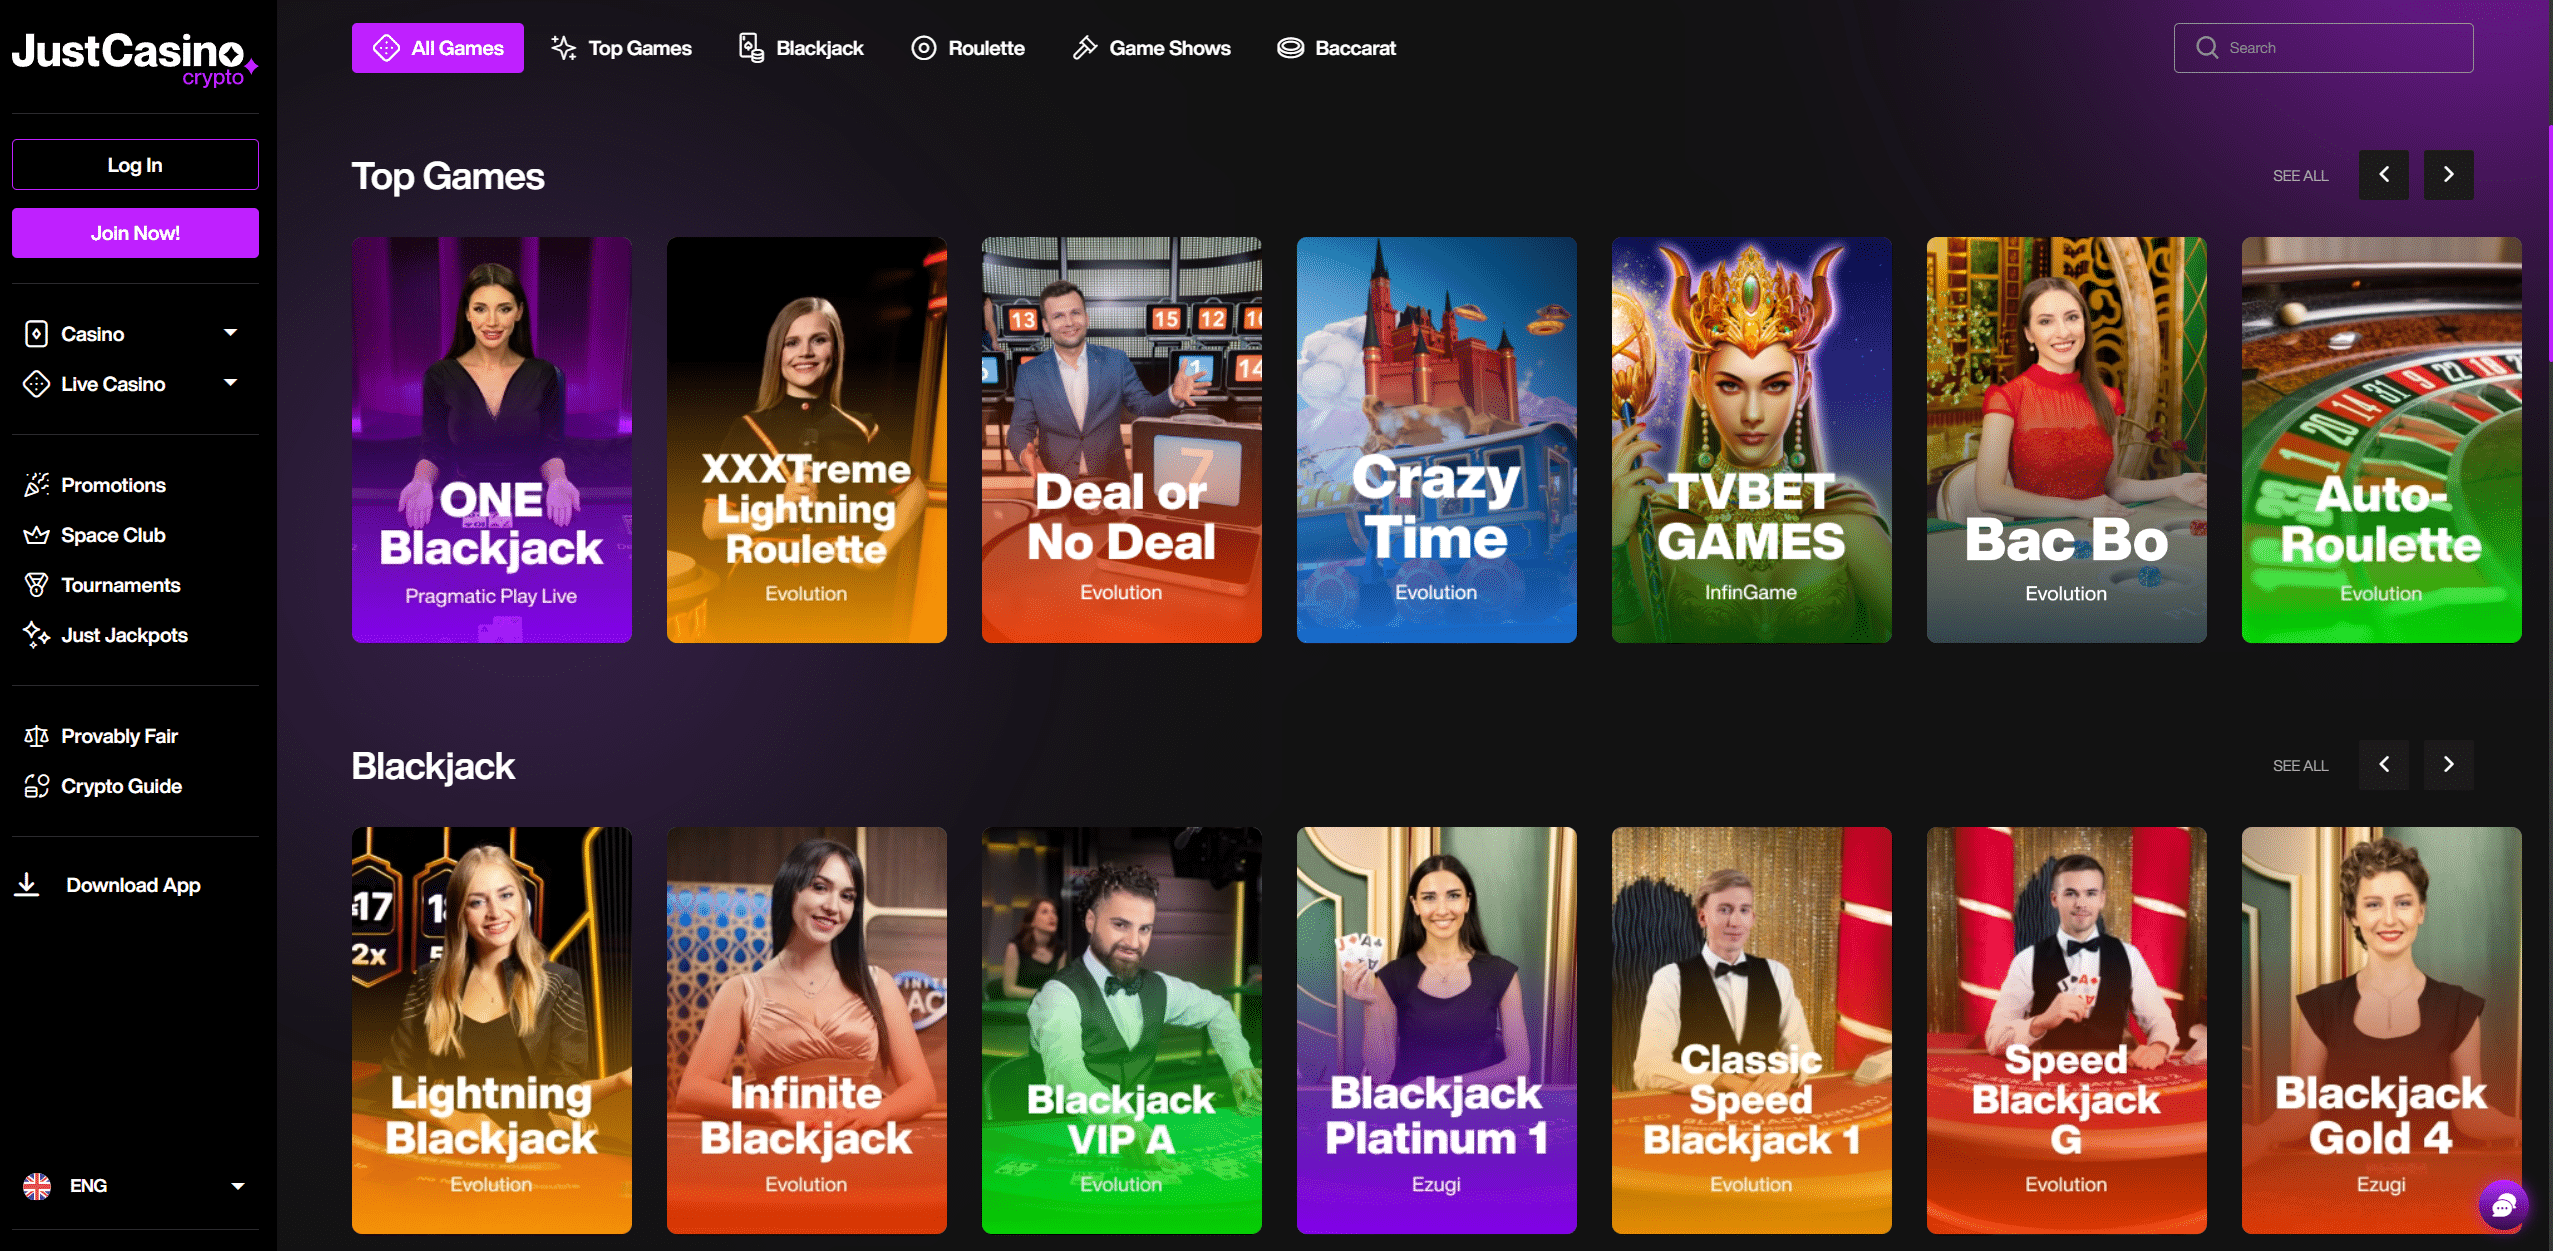Image resolution: width=2553 pixels, height=1251 pixels.
Task: Open Deal or No Deal card
Action: pyautogui.click(x=1121, y=440)
